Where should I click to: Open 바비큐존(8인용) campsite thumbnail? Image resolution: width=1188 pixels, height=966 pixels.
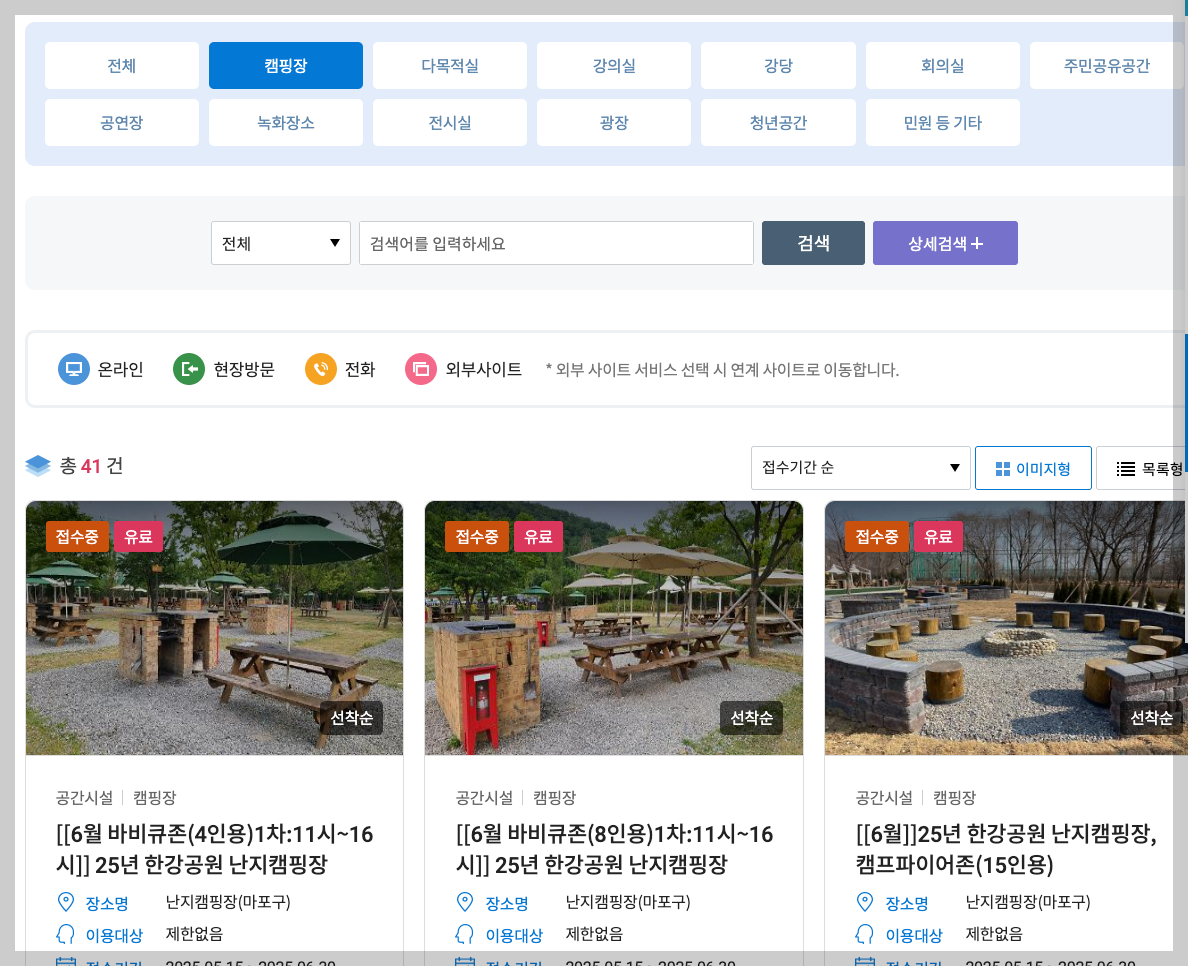614,627
